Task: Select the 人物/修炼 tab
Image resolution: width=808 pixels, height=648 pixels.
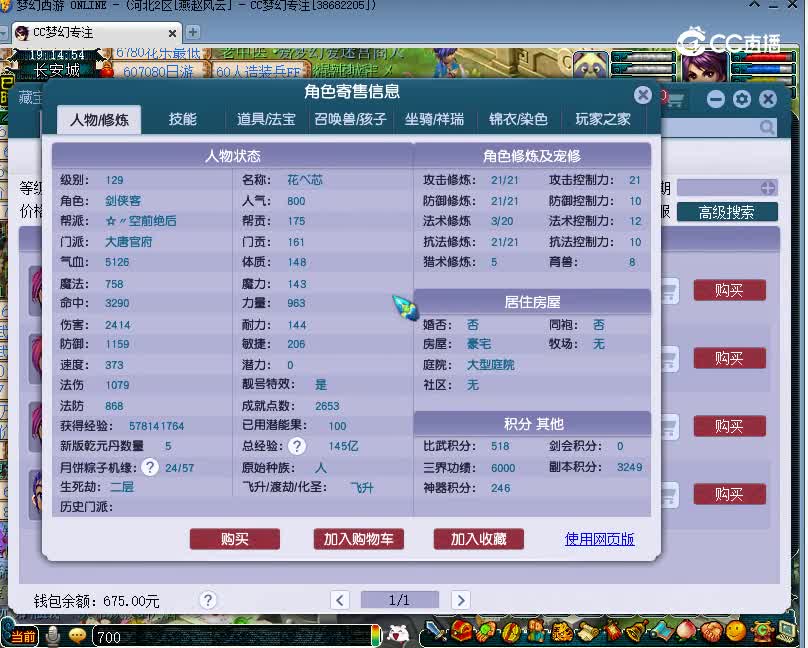Action: [99, 120]
